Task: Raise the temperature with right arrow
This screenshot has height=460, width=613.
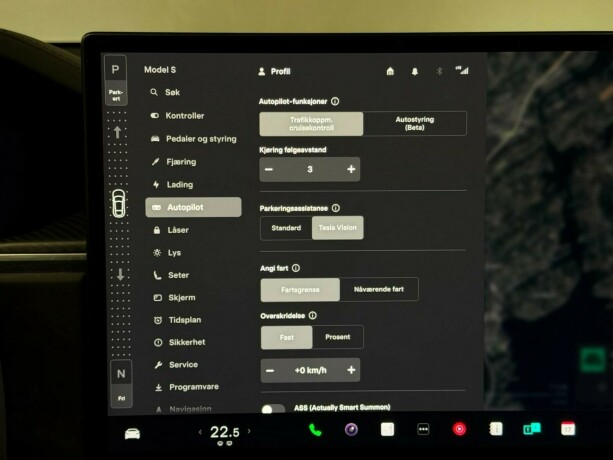Action: 248,432
